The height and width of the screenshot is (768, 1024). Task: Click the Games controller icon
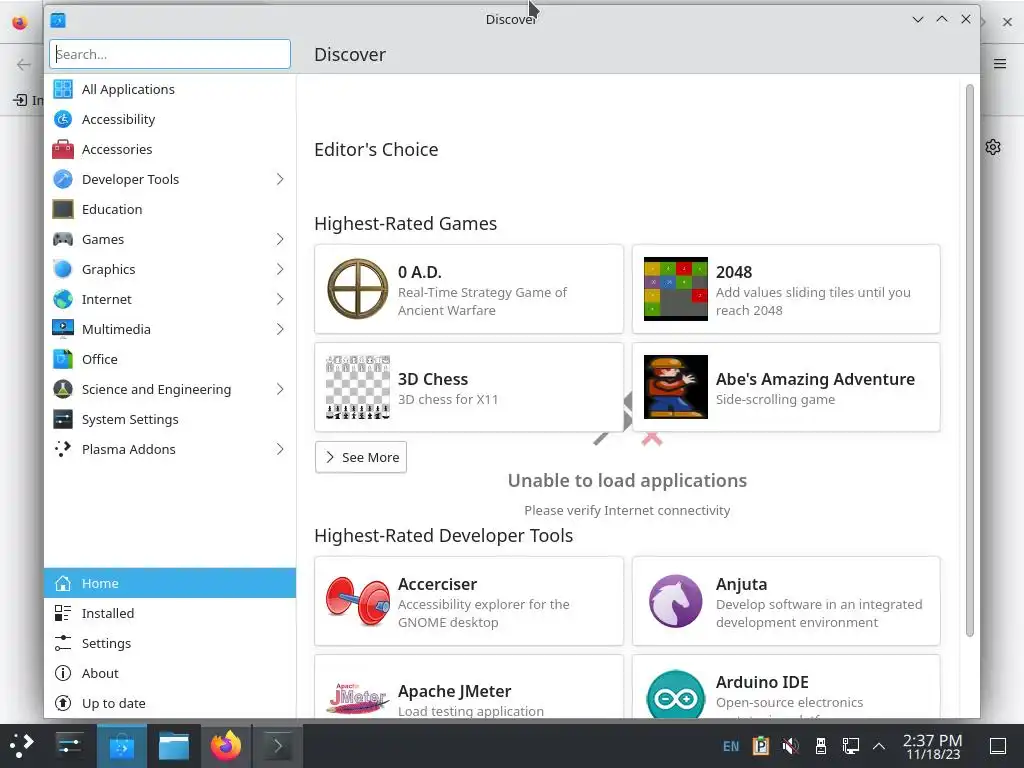(63, 239)
